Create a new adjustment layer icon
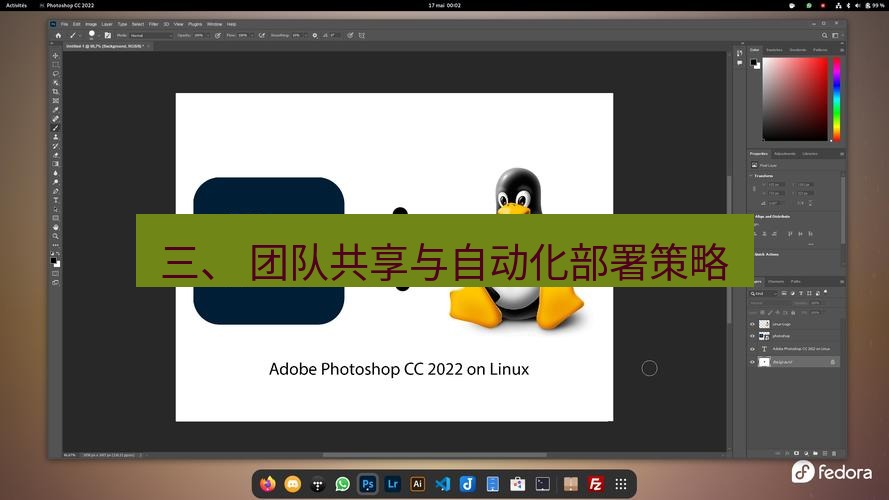The height and width of the screenshot is (500, 889). (x=806, y=454)
